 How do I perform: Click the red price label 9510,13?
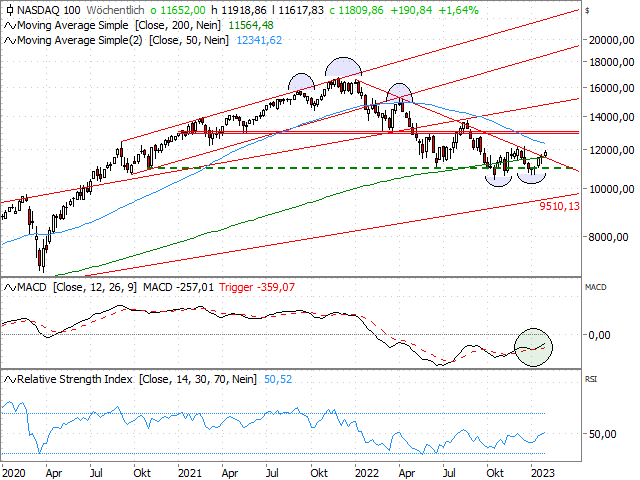559,206
